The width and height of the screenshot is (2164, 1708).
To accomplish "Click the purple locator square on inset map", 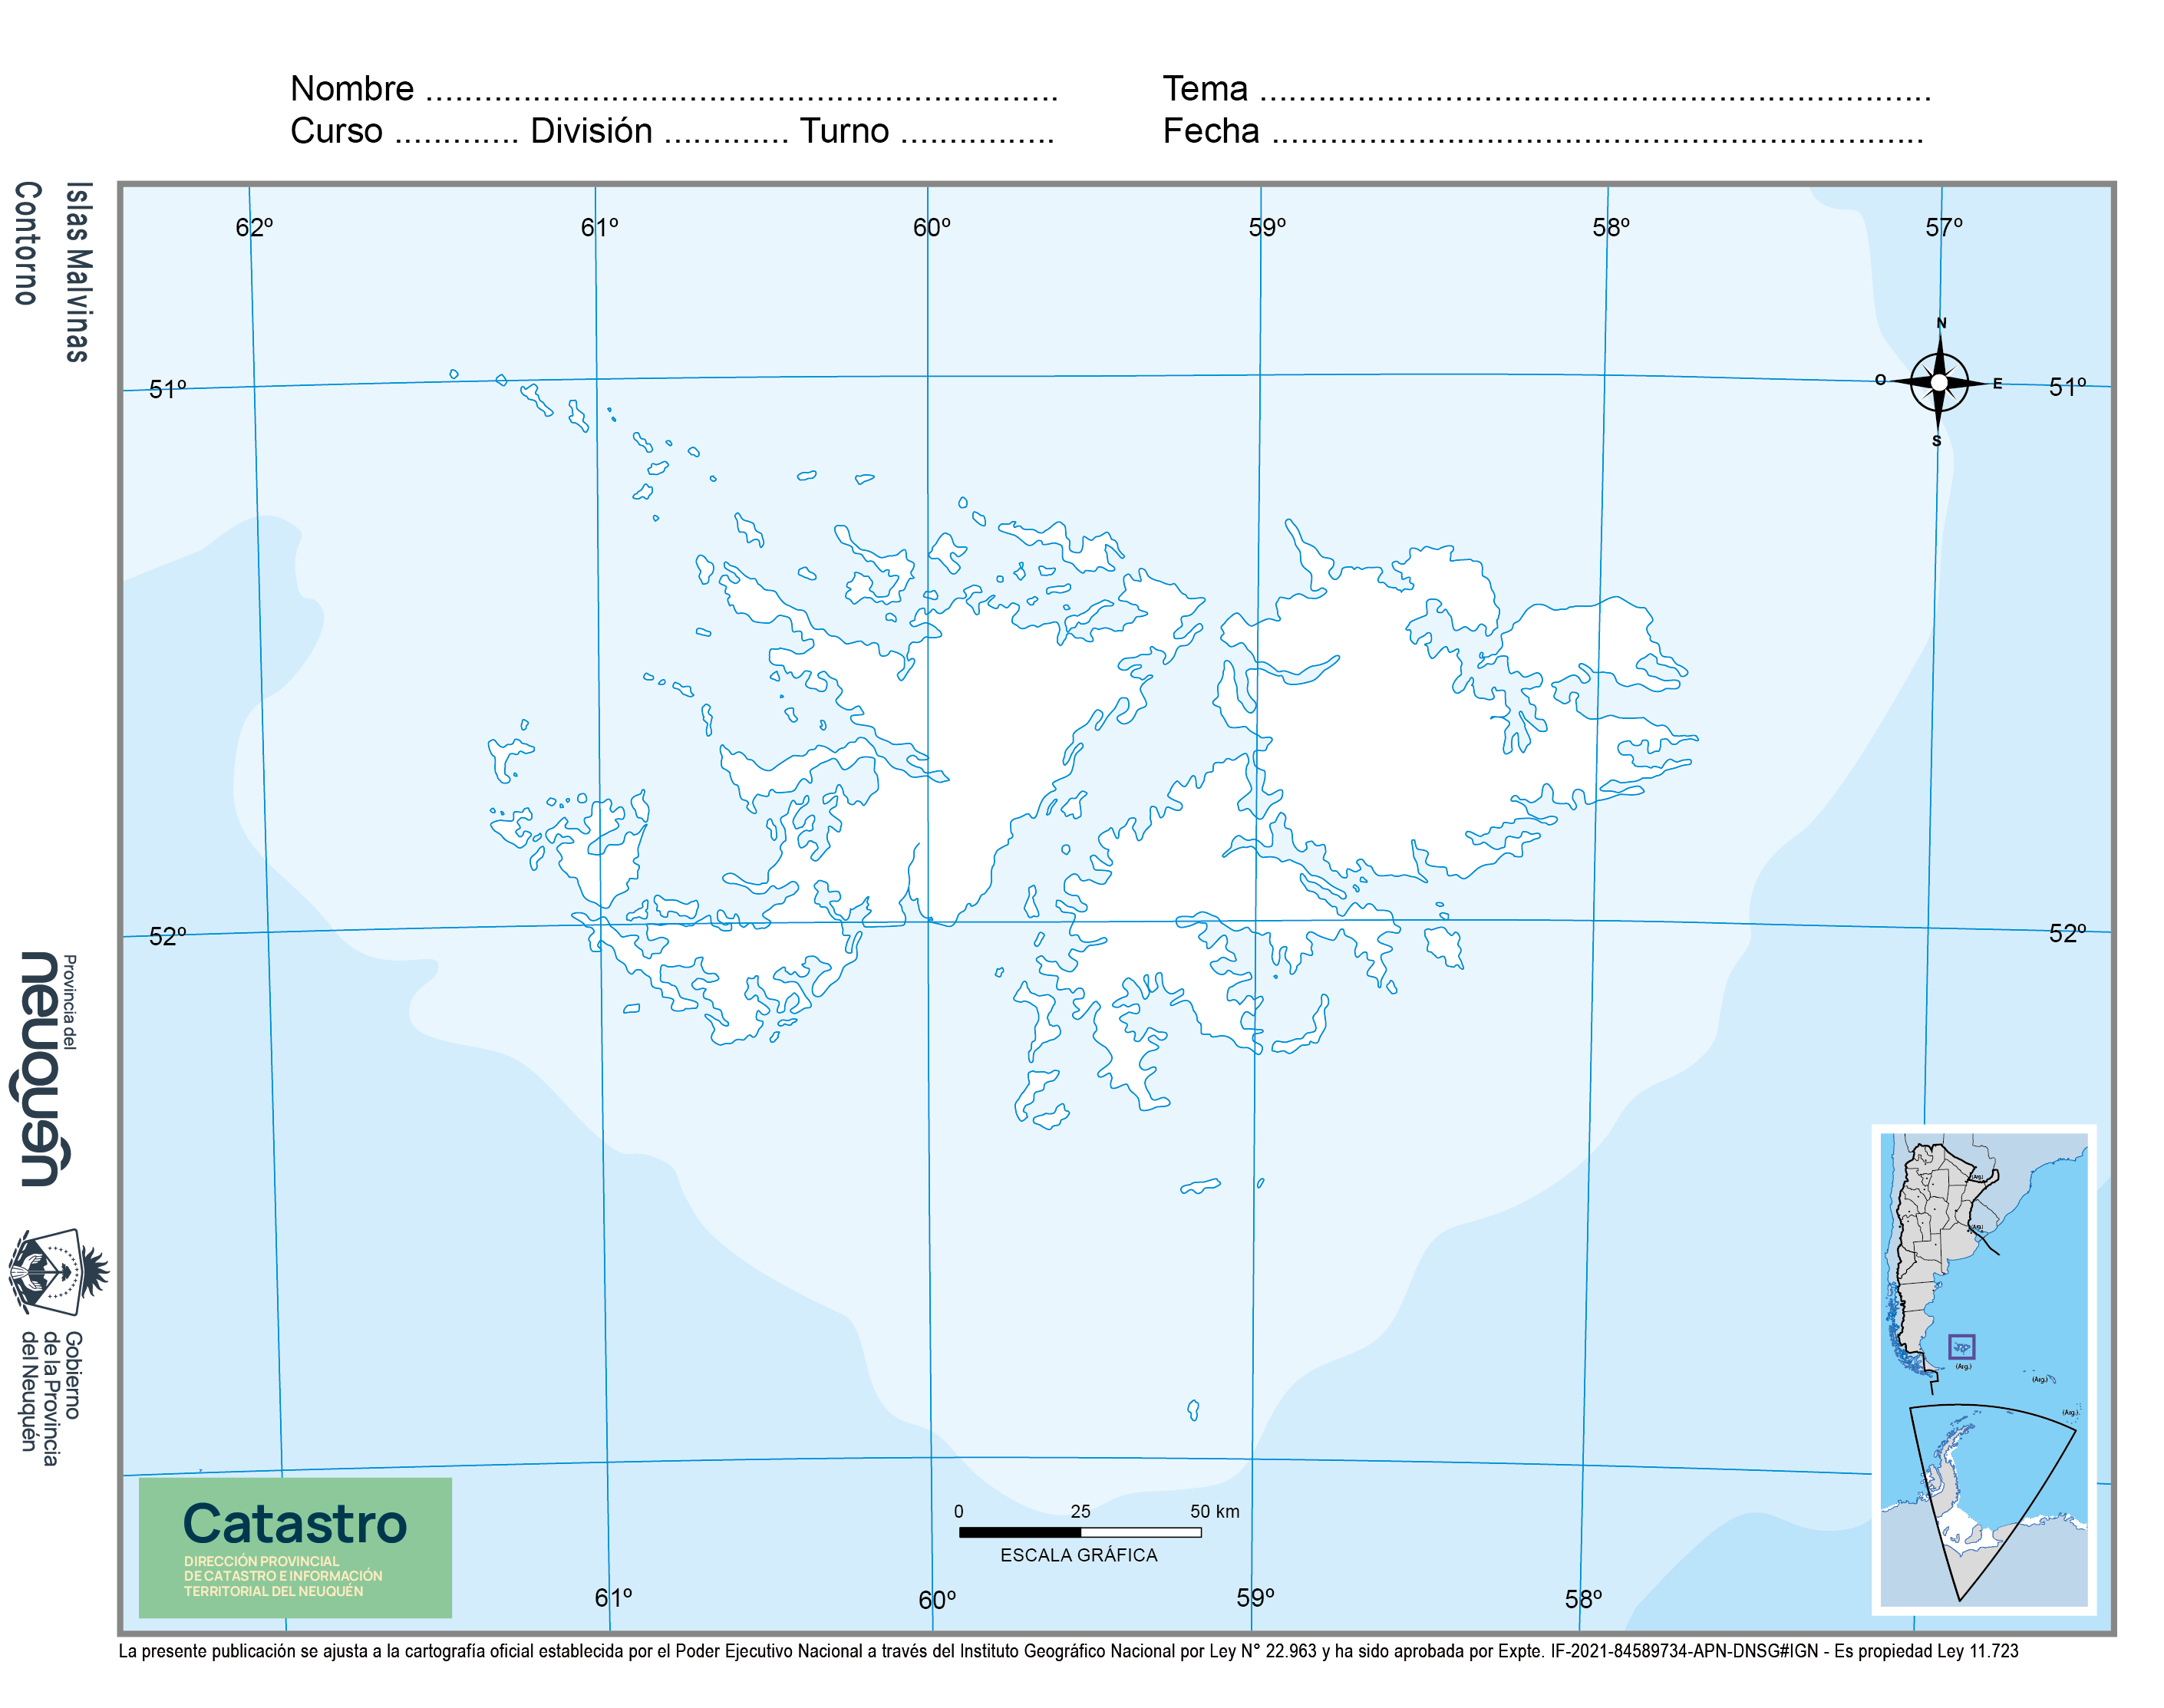I will (x=1962, y=1346).
